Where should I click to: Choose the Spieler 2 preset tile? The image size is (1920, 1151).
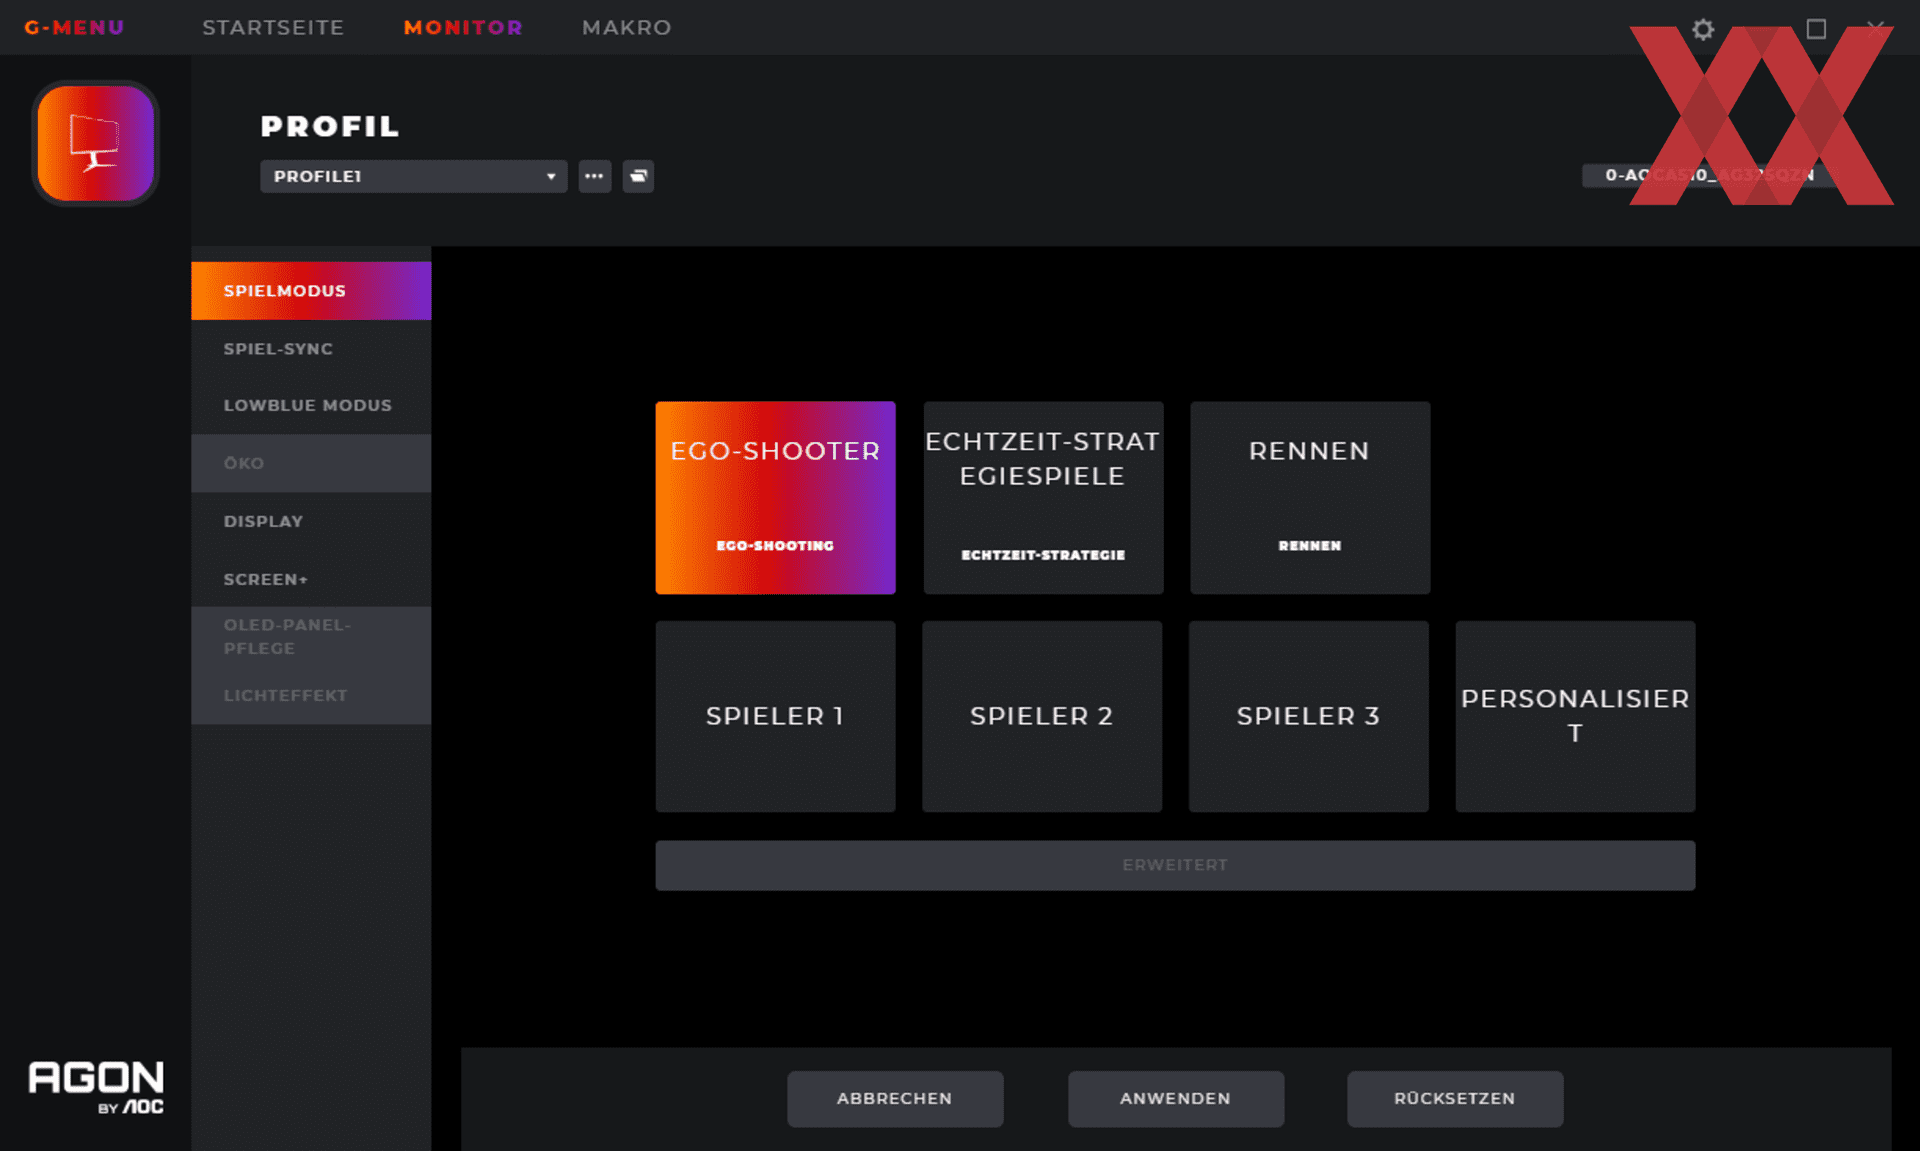click(1041, 716)
